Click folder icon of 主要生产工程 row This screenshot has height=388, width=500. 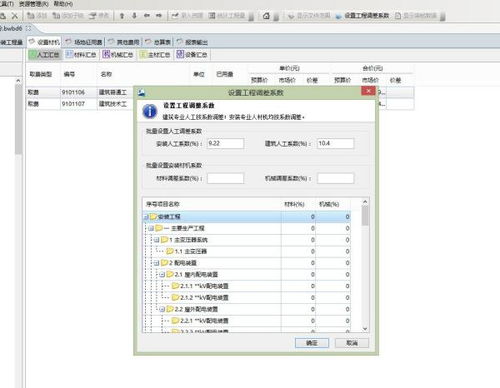(159, 228)
